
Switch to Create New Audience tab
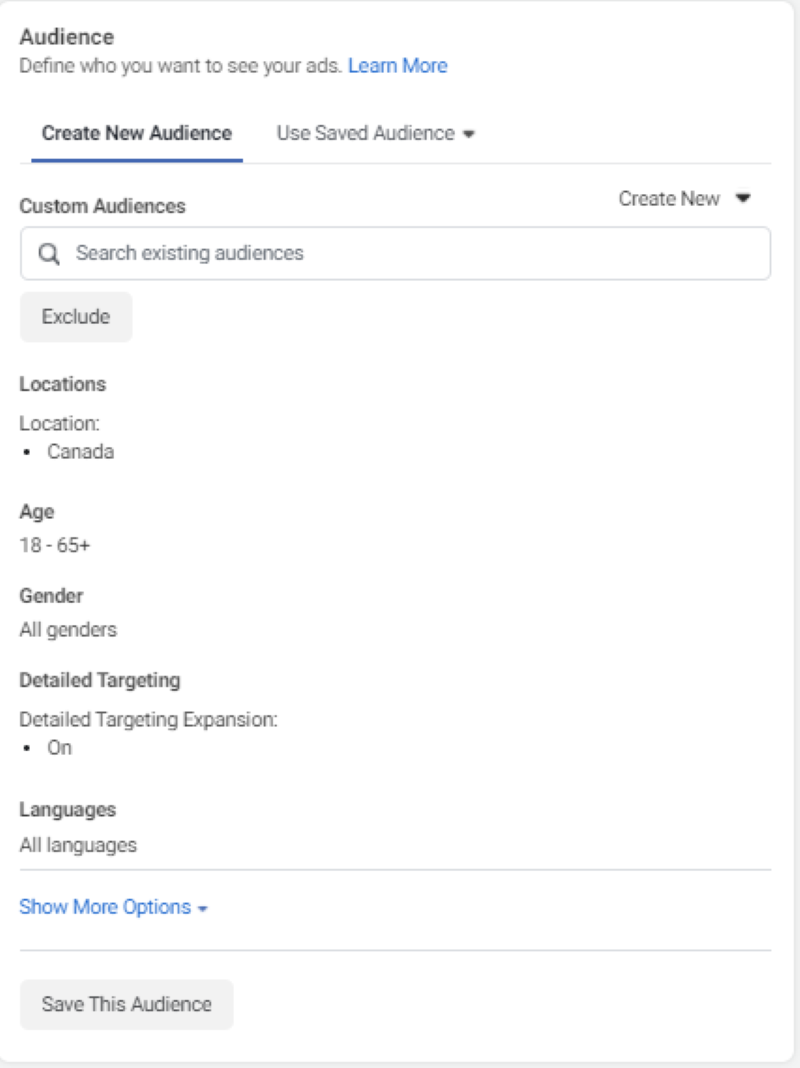pos(137,133)
